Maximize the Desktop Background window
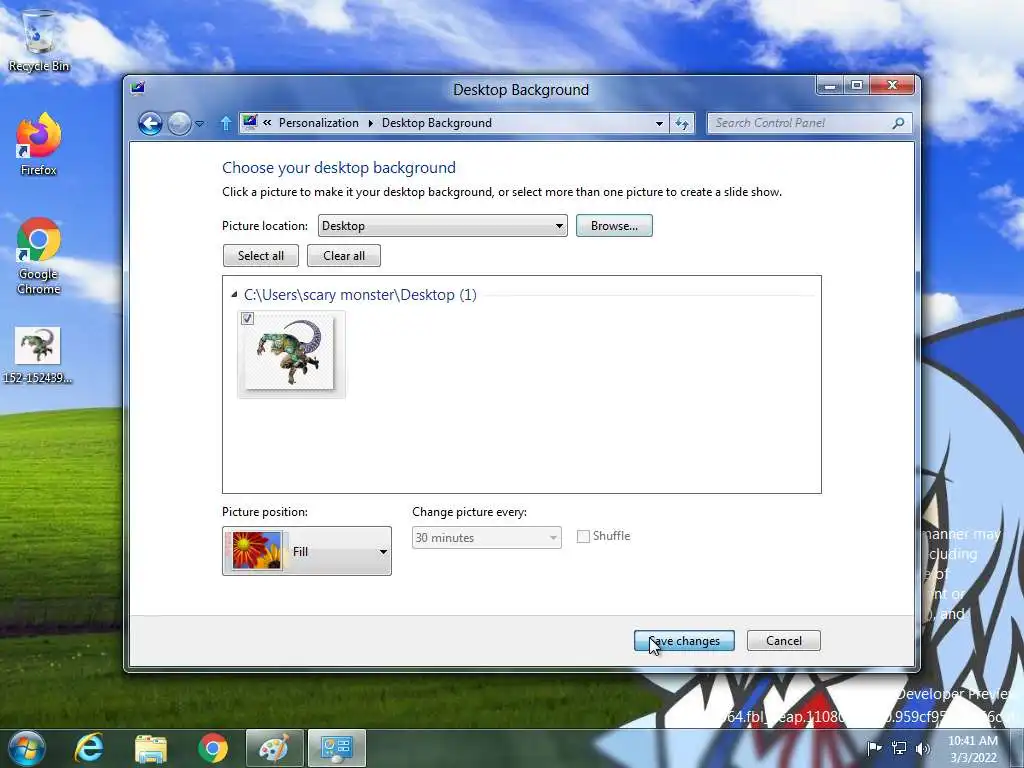This screenshot has height=768, width=1024. (x=857, y=86)
